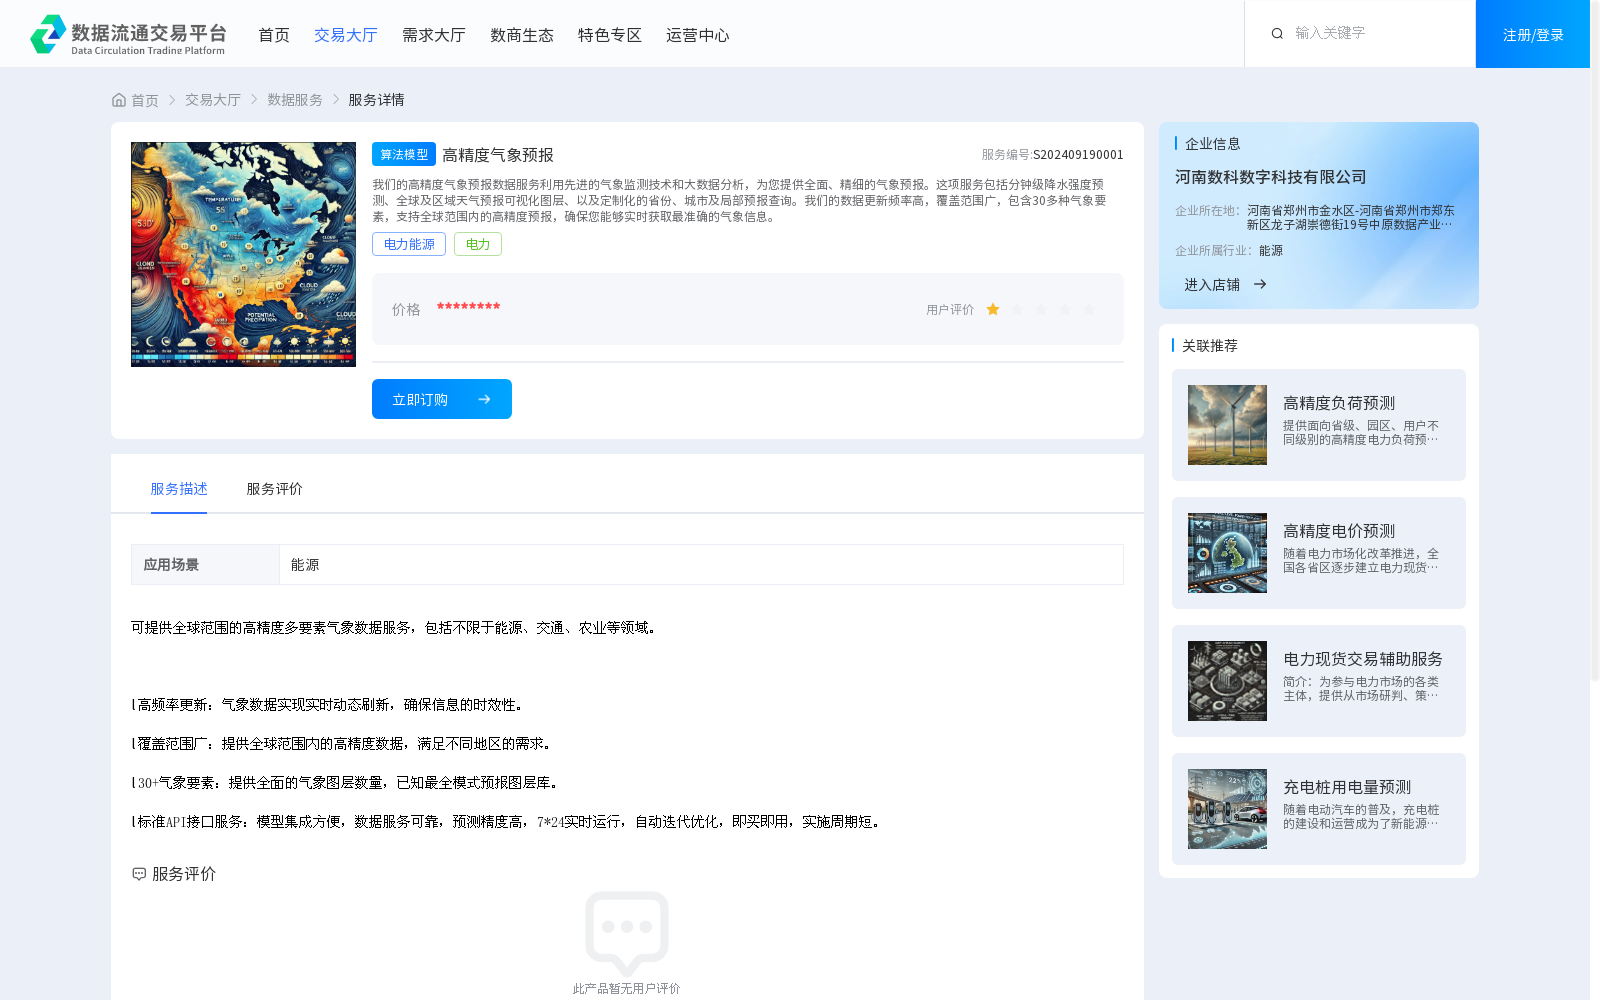Go to 数据服务 breadcrumb link
Screen dimensions: 1600x1000
tap(295, 100)
